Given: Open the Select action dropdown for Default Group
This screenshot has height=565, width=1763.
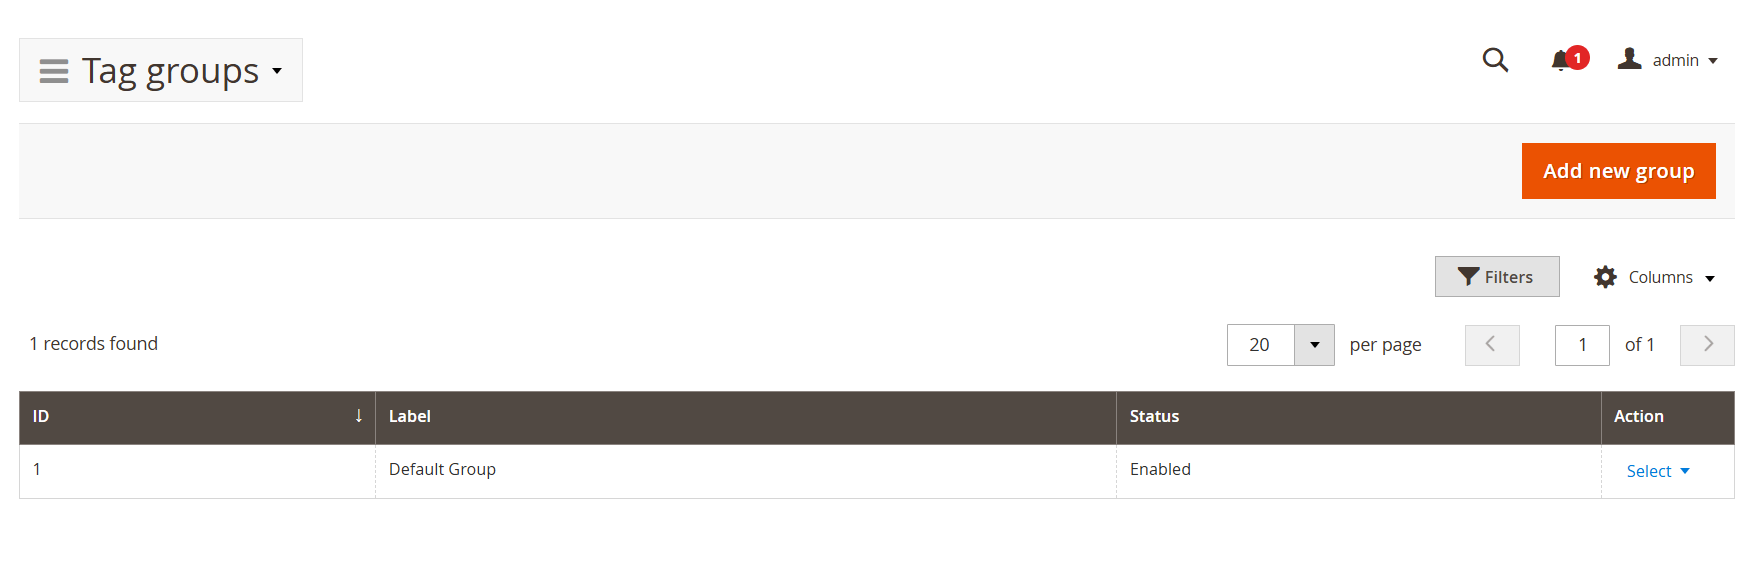Looking at the screenshot, I should coord(1657,471).
